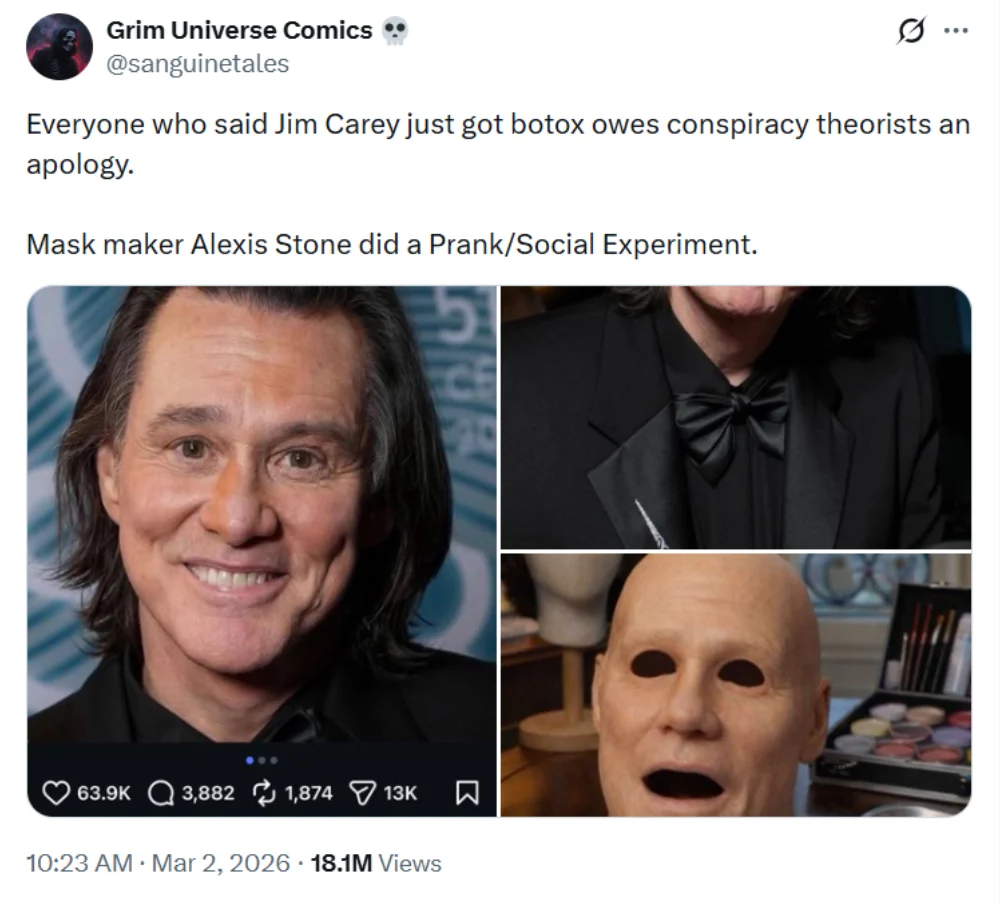Click the 63.9K likes count

(103, 793)
